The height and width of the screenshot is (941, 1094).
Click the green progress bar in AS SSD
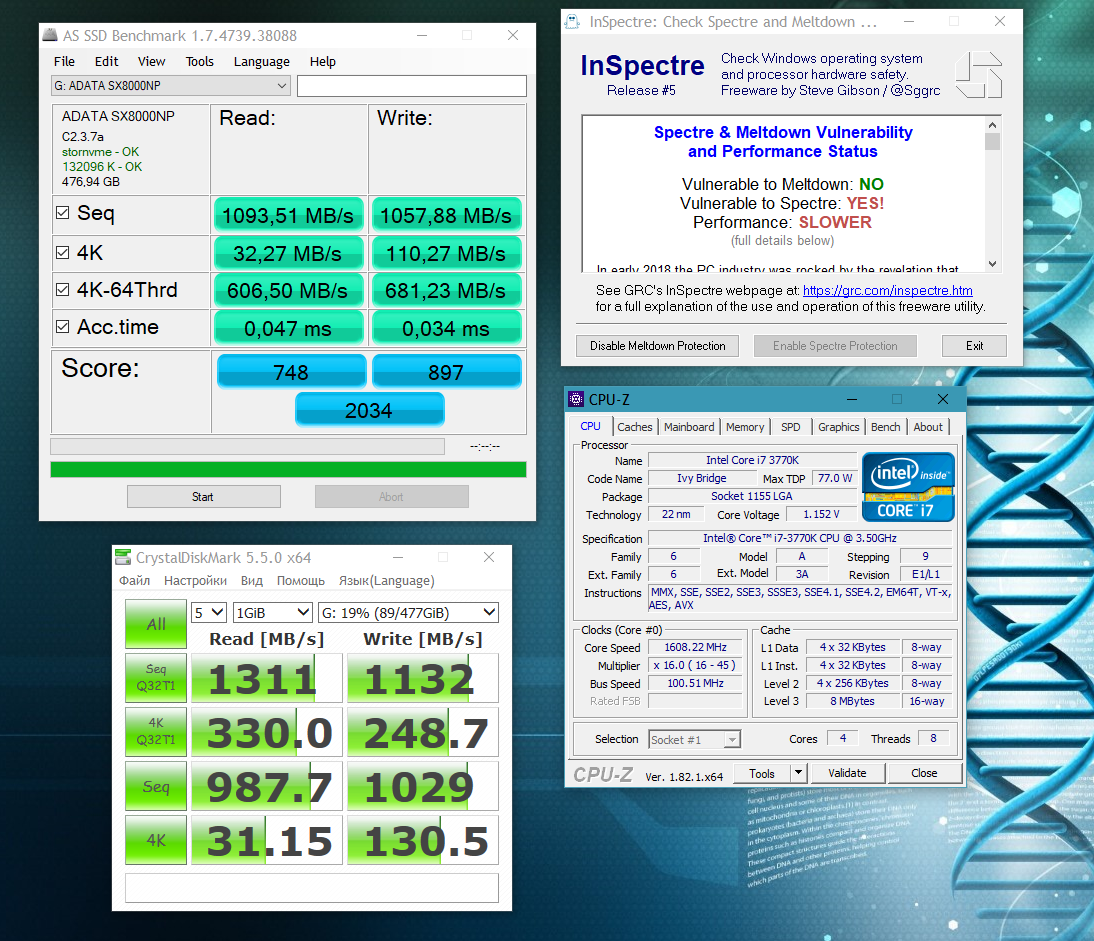pyautogui.click(x=288, y=469)
